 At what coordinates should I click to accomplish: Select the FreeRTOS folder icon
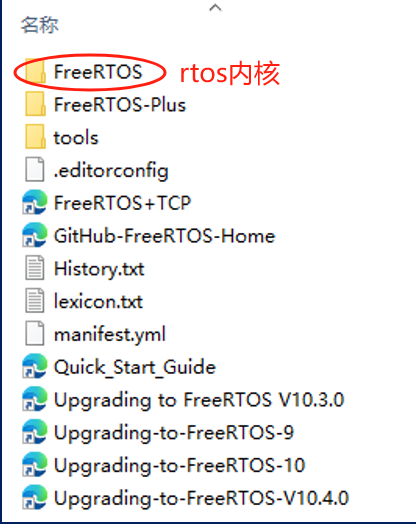click(35, 71)
